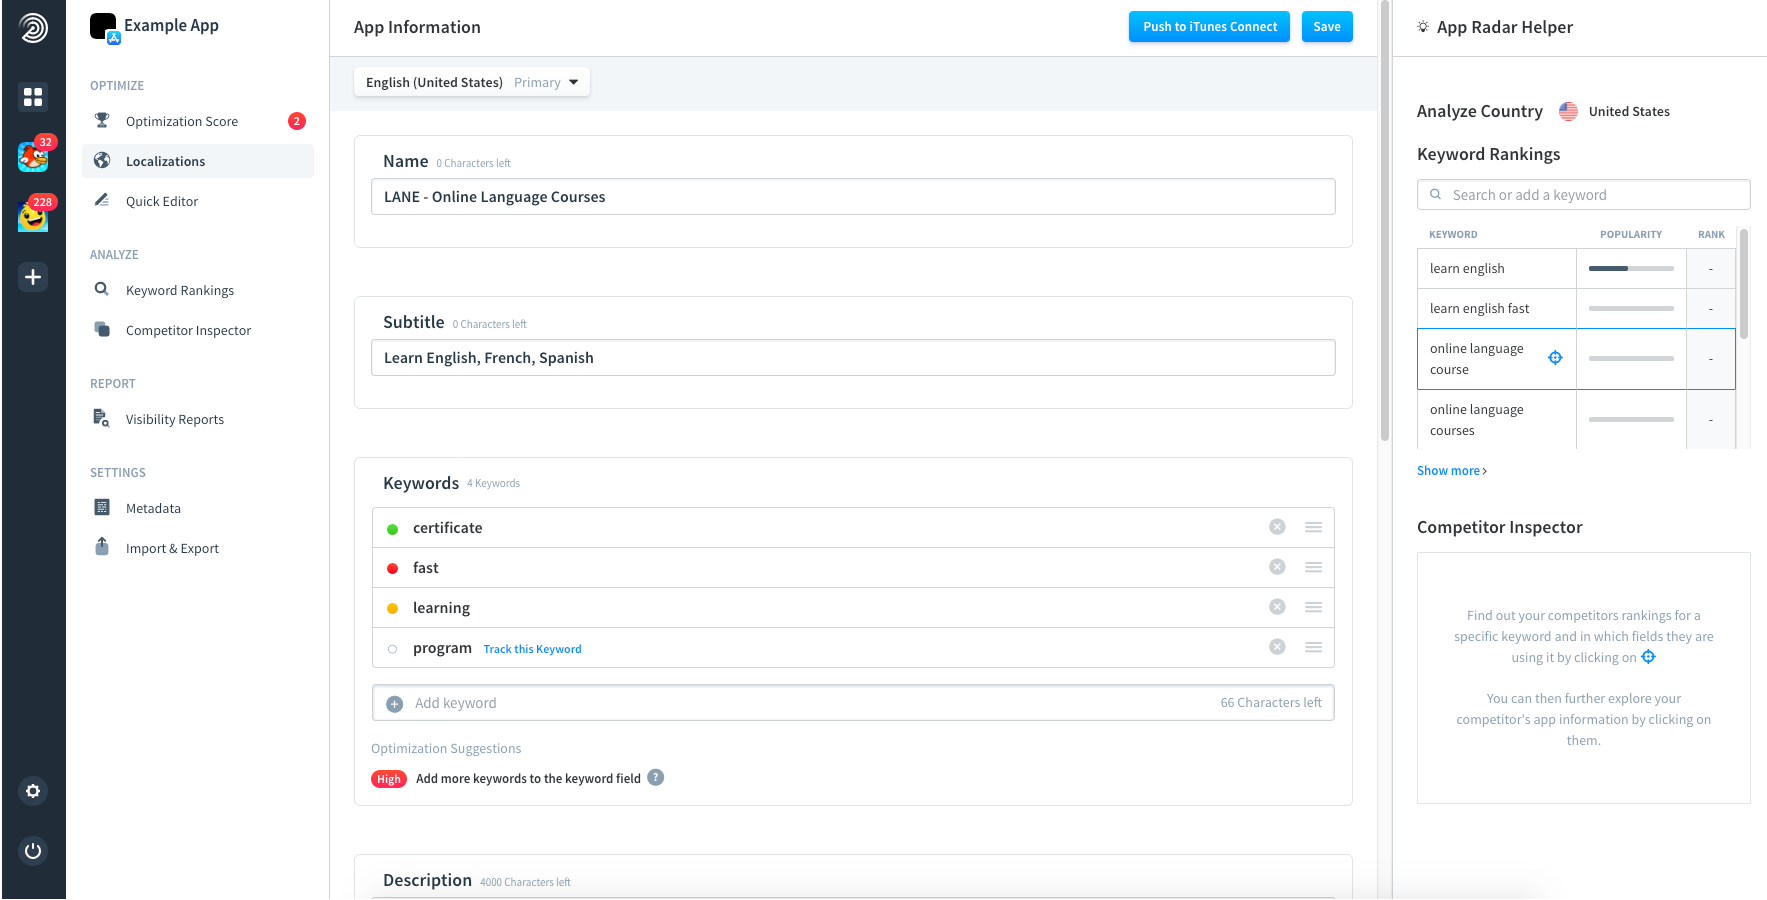Image resolution: width=1767 pixels, height=900 pixels.
Task: Click the red status dot for fast
Action: (x=393, y=569)
